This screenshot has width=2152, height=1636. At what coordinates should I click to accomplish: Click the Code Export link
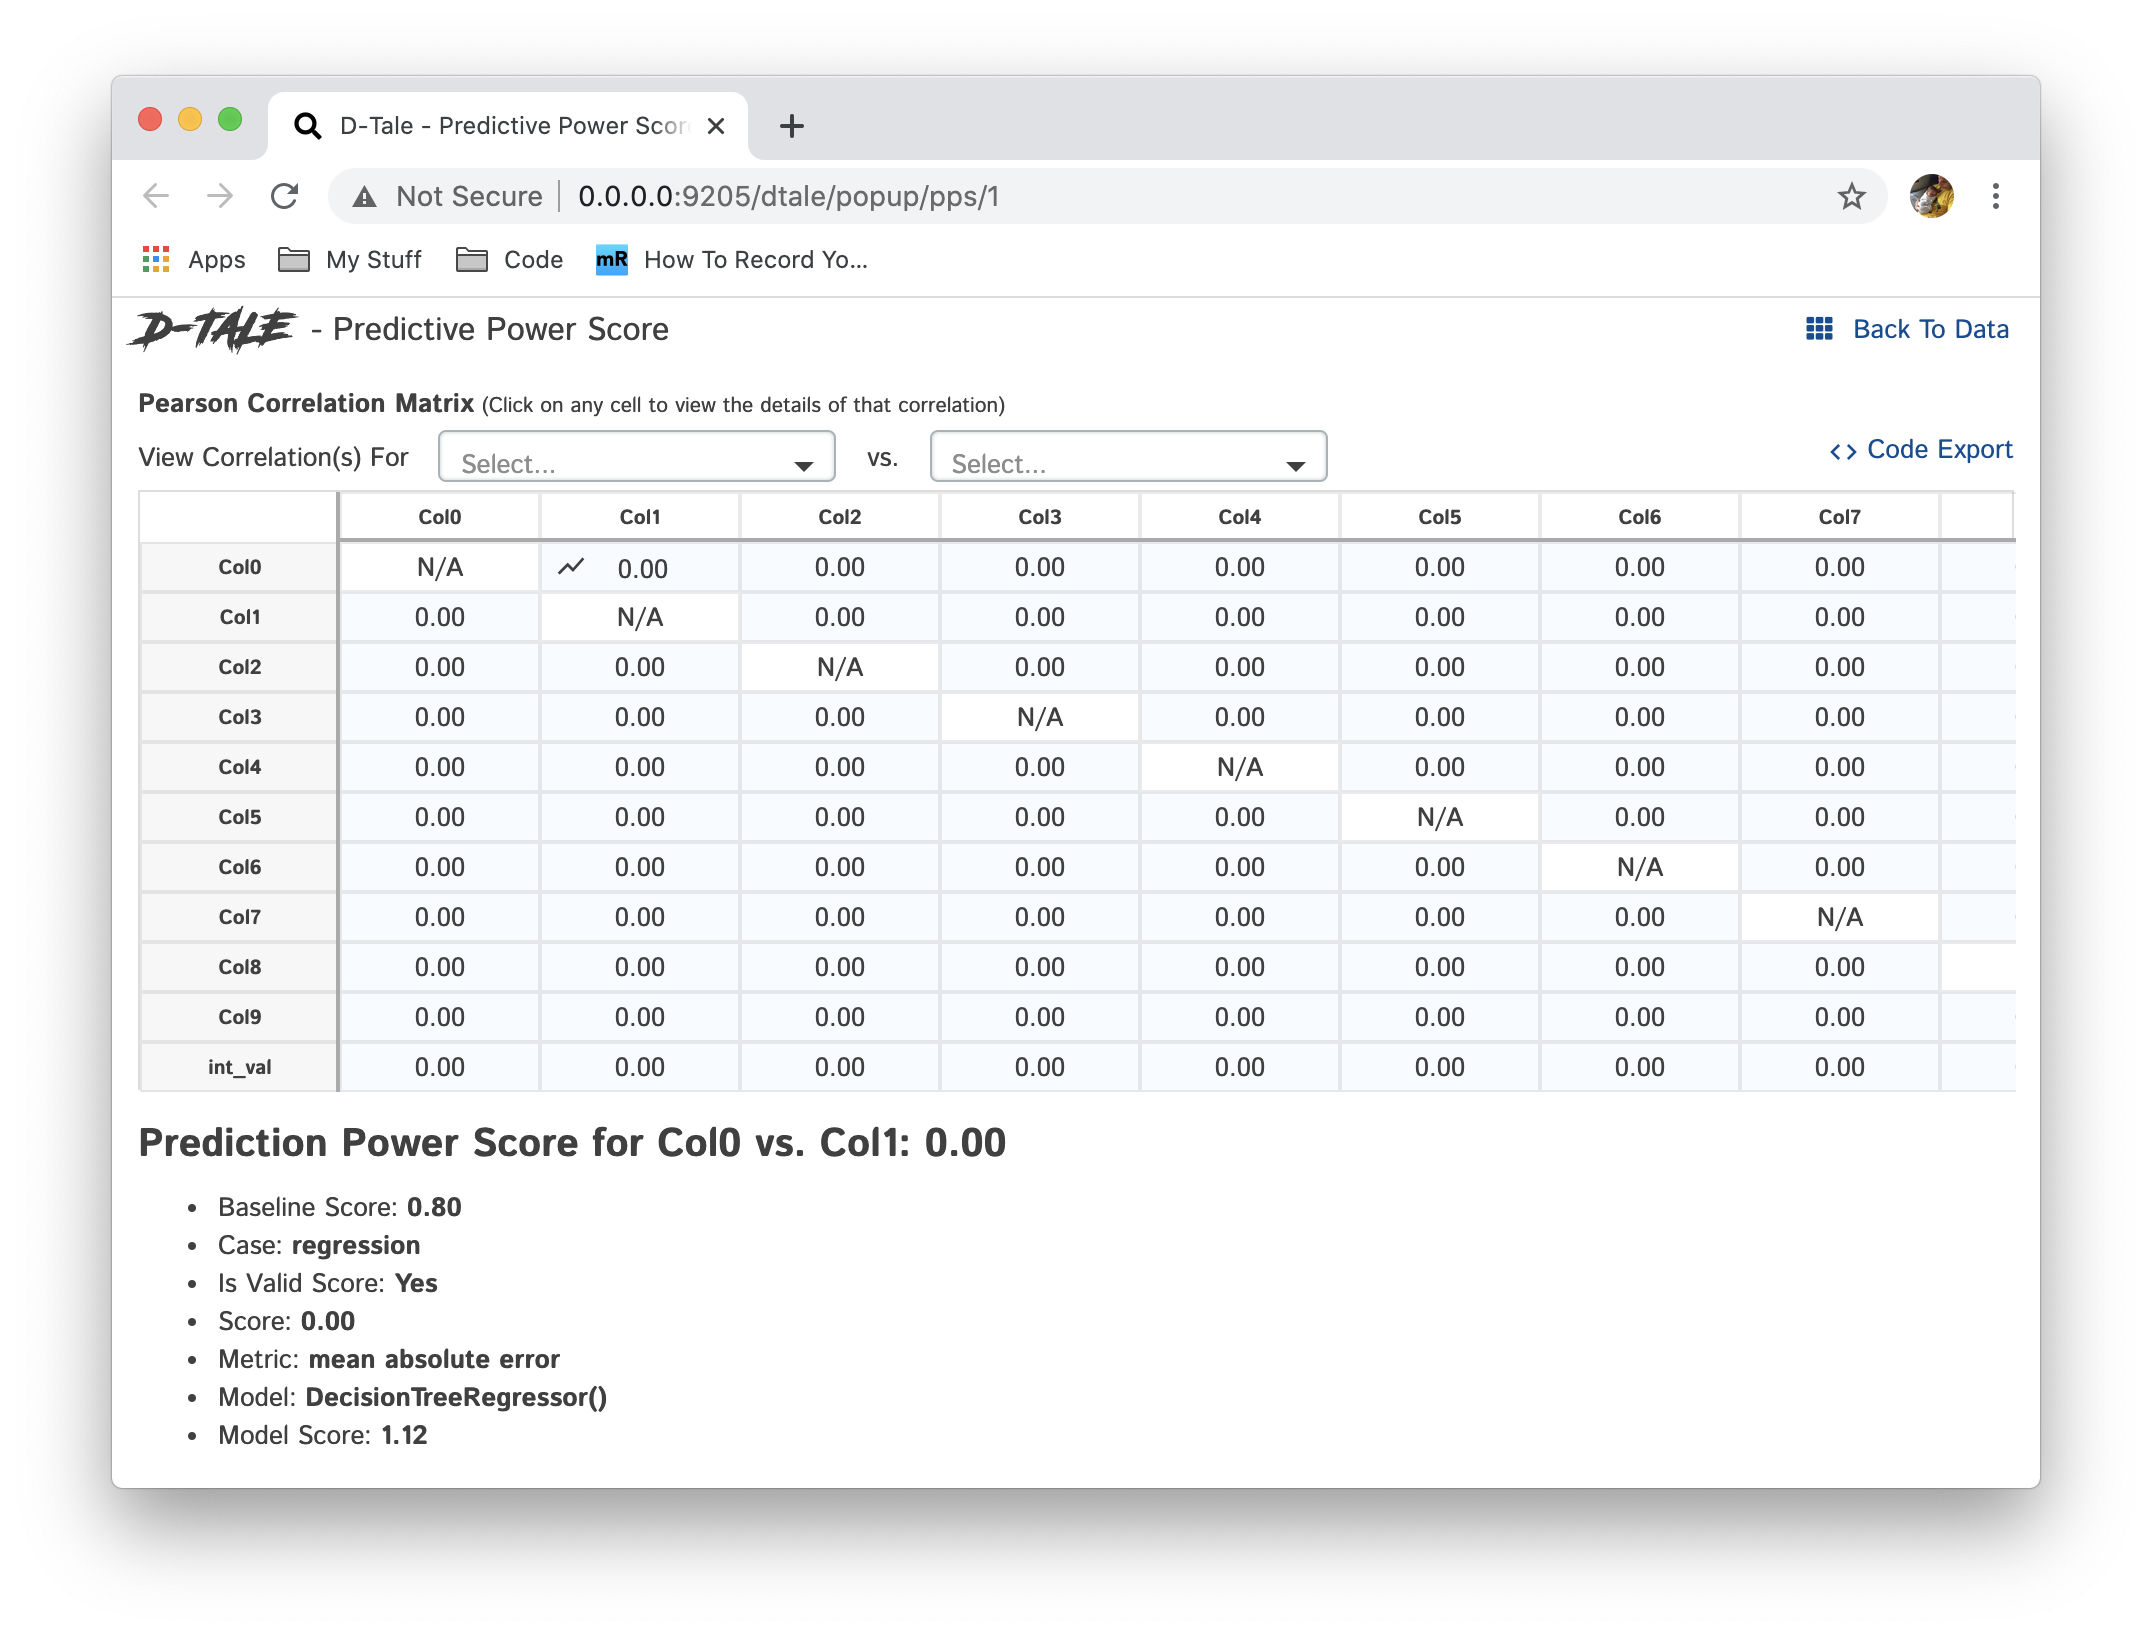pos(1939,450)
